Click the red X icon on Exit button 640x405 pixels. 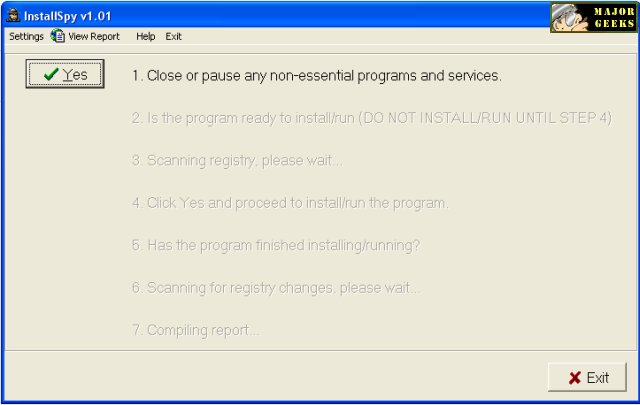click(574, 377)
